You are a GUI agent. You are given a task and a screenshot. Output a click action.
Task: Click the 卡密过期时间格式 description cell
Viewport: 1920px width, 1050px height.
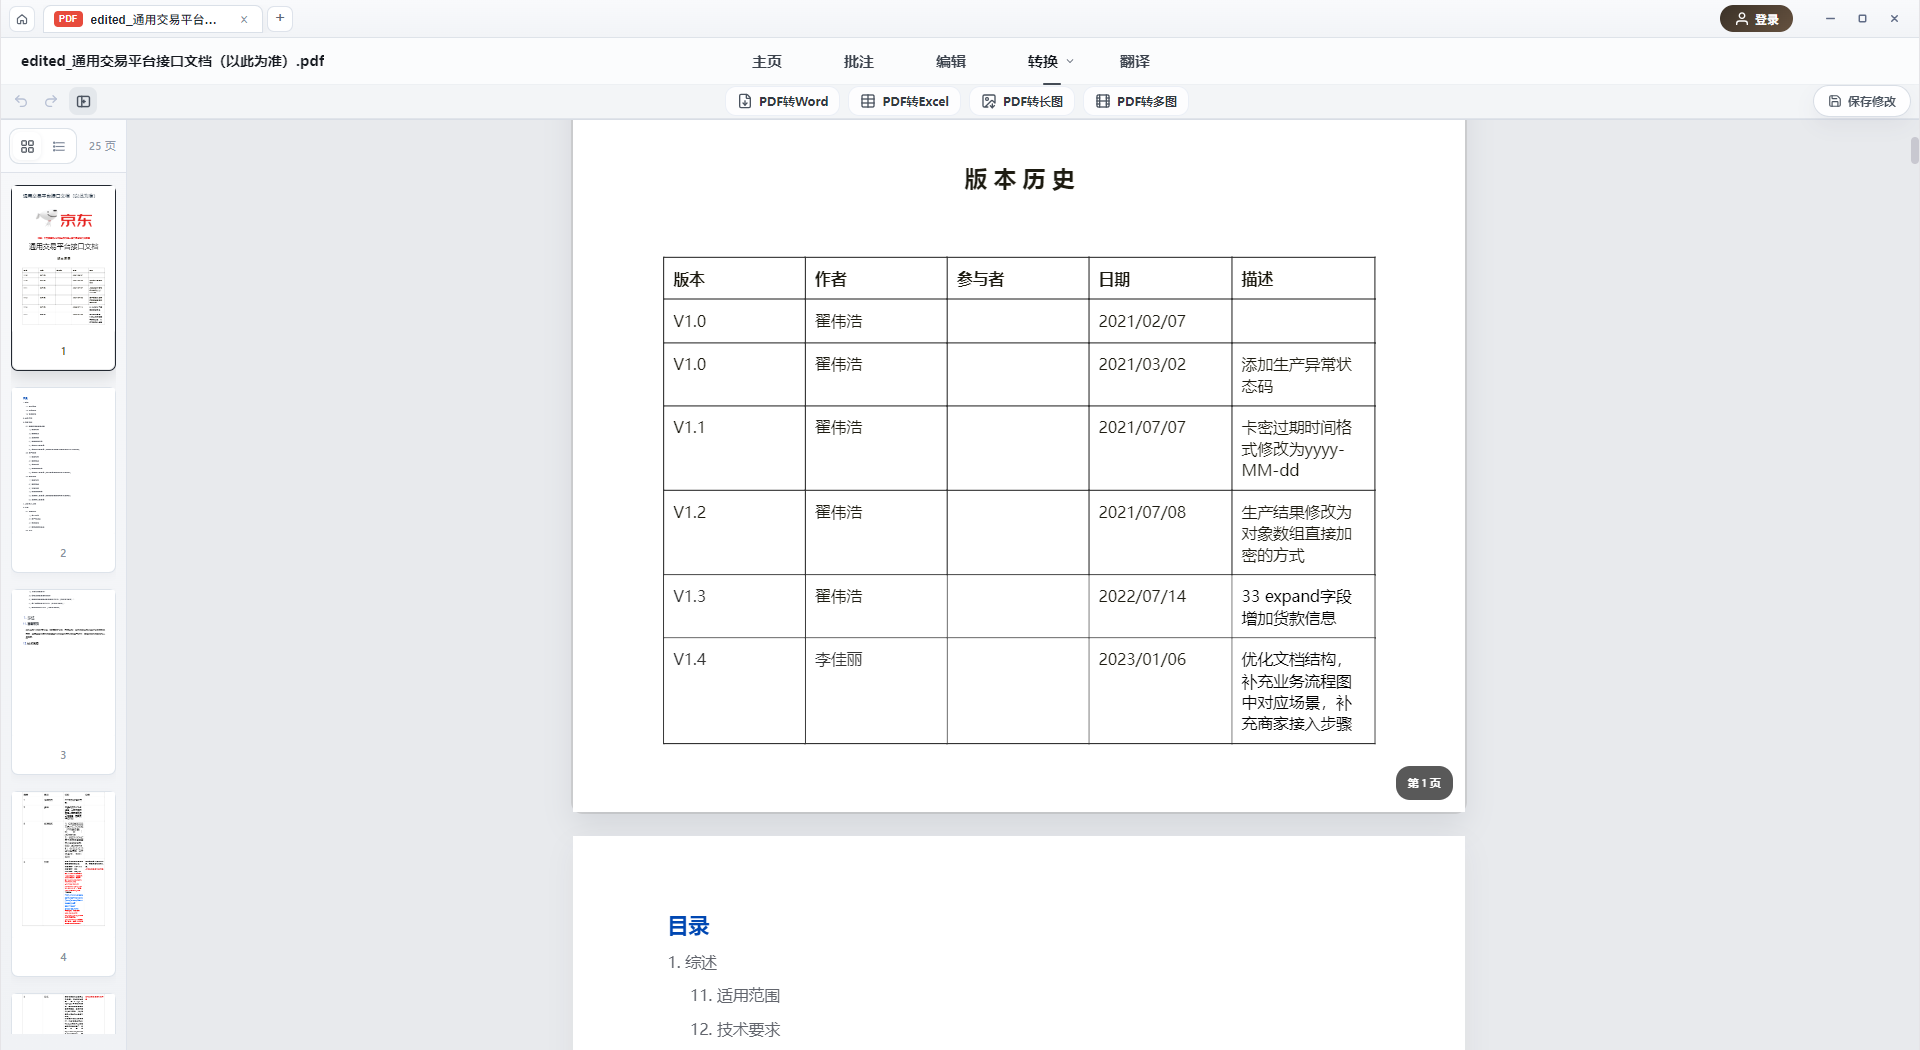1303,448
